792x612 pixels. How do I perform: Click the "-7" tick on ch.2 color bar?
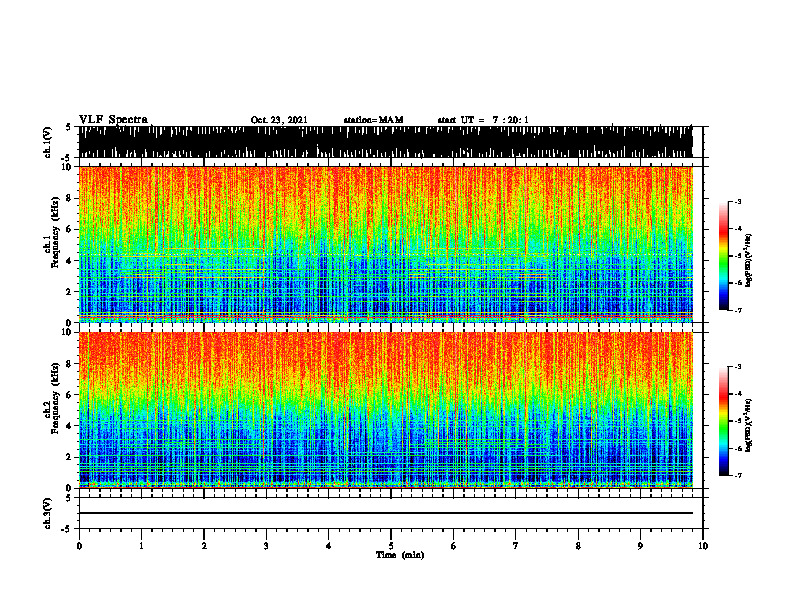point(738,476)
